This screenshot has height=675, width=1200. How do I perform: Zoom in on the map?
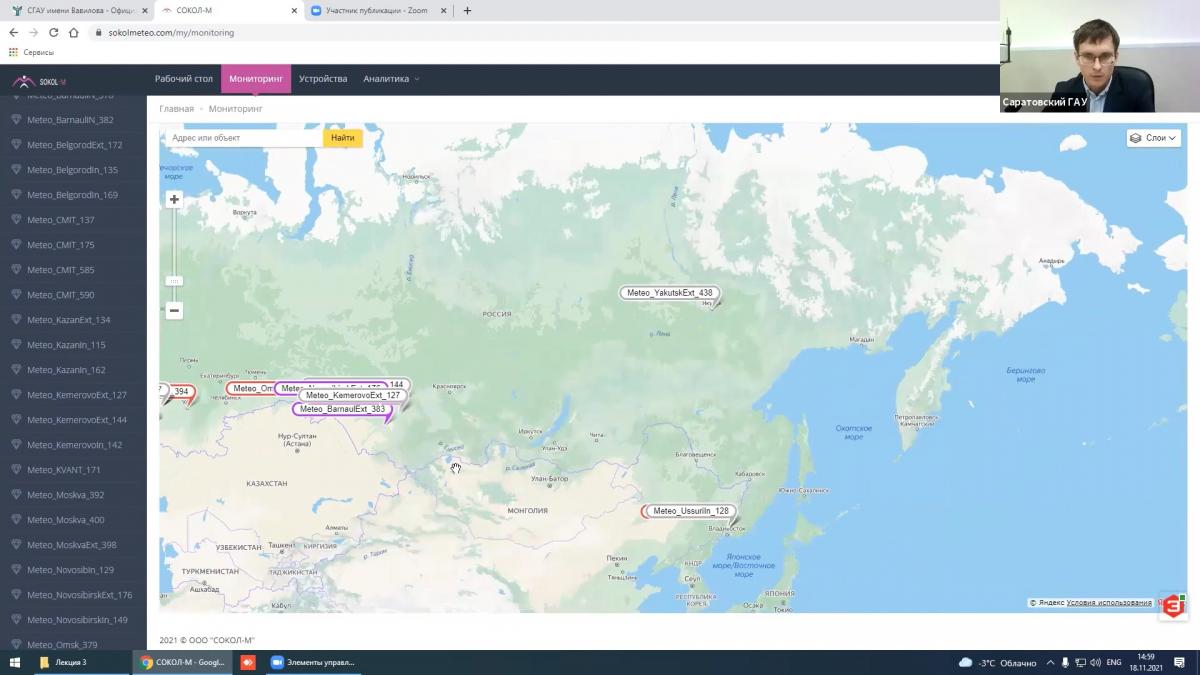174,199
